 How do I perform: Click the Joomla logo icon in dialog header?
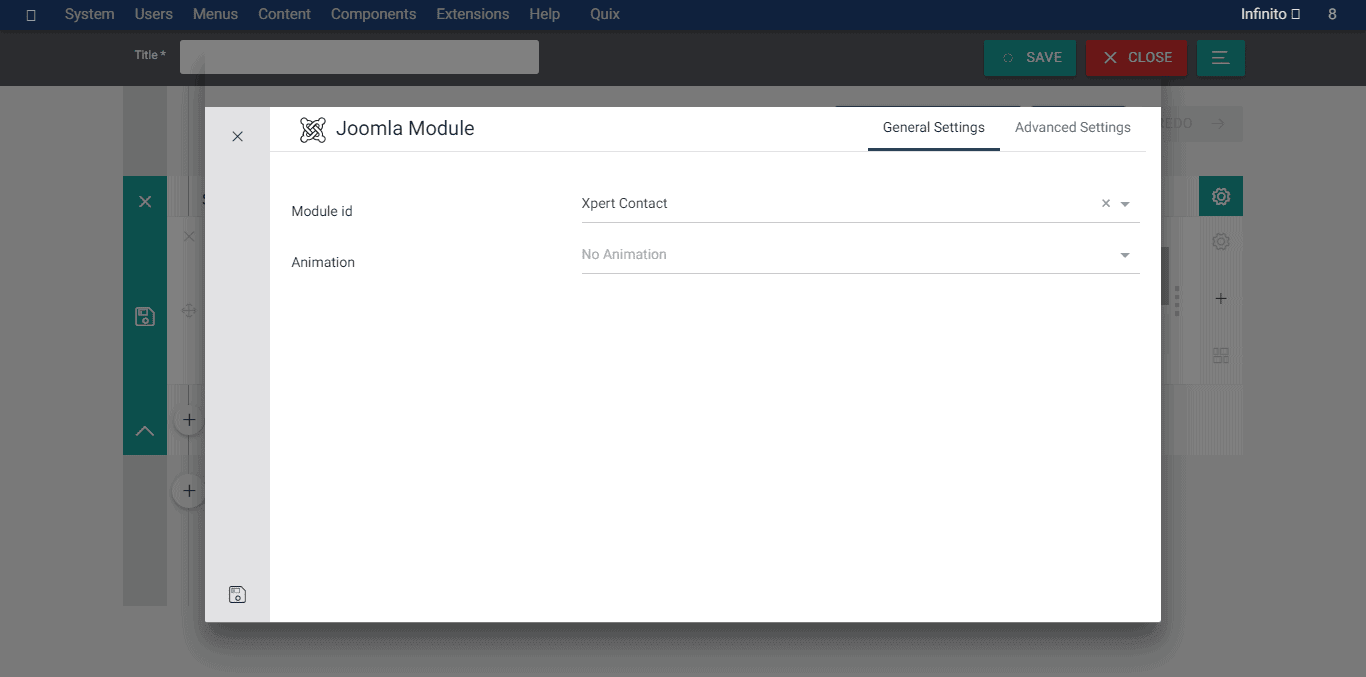[x=313, y=129]
